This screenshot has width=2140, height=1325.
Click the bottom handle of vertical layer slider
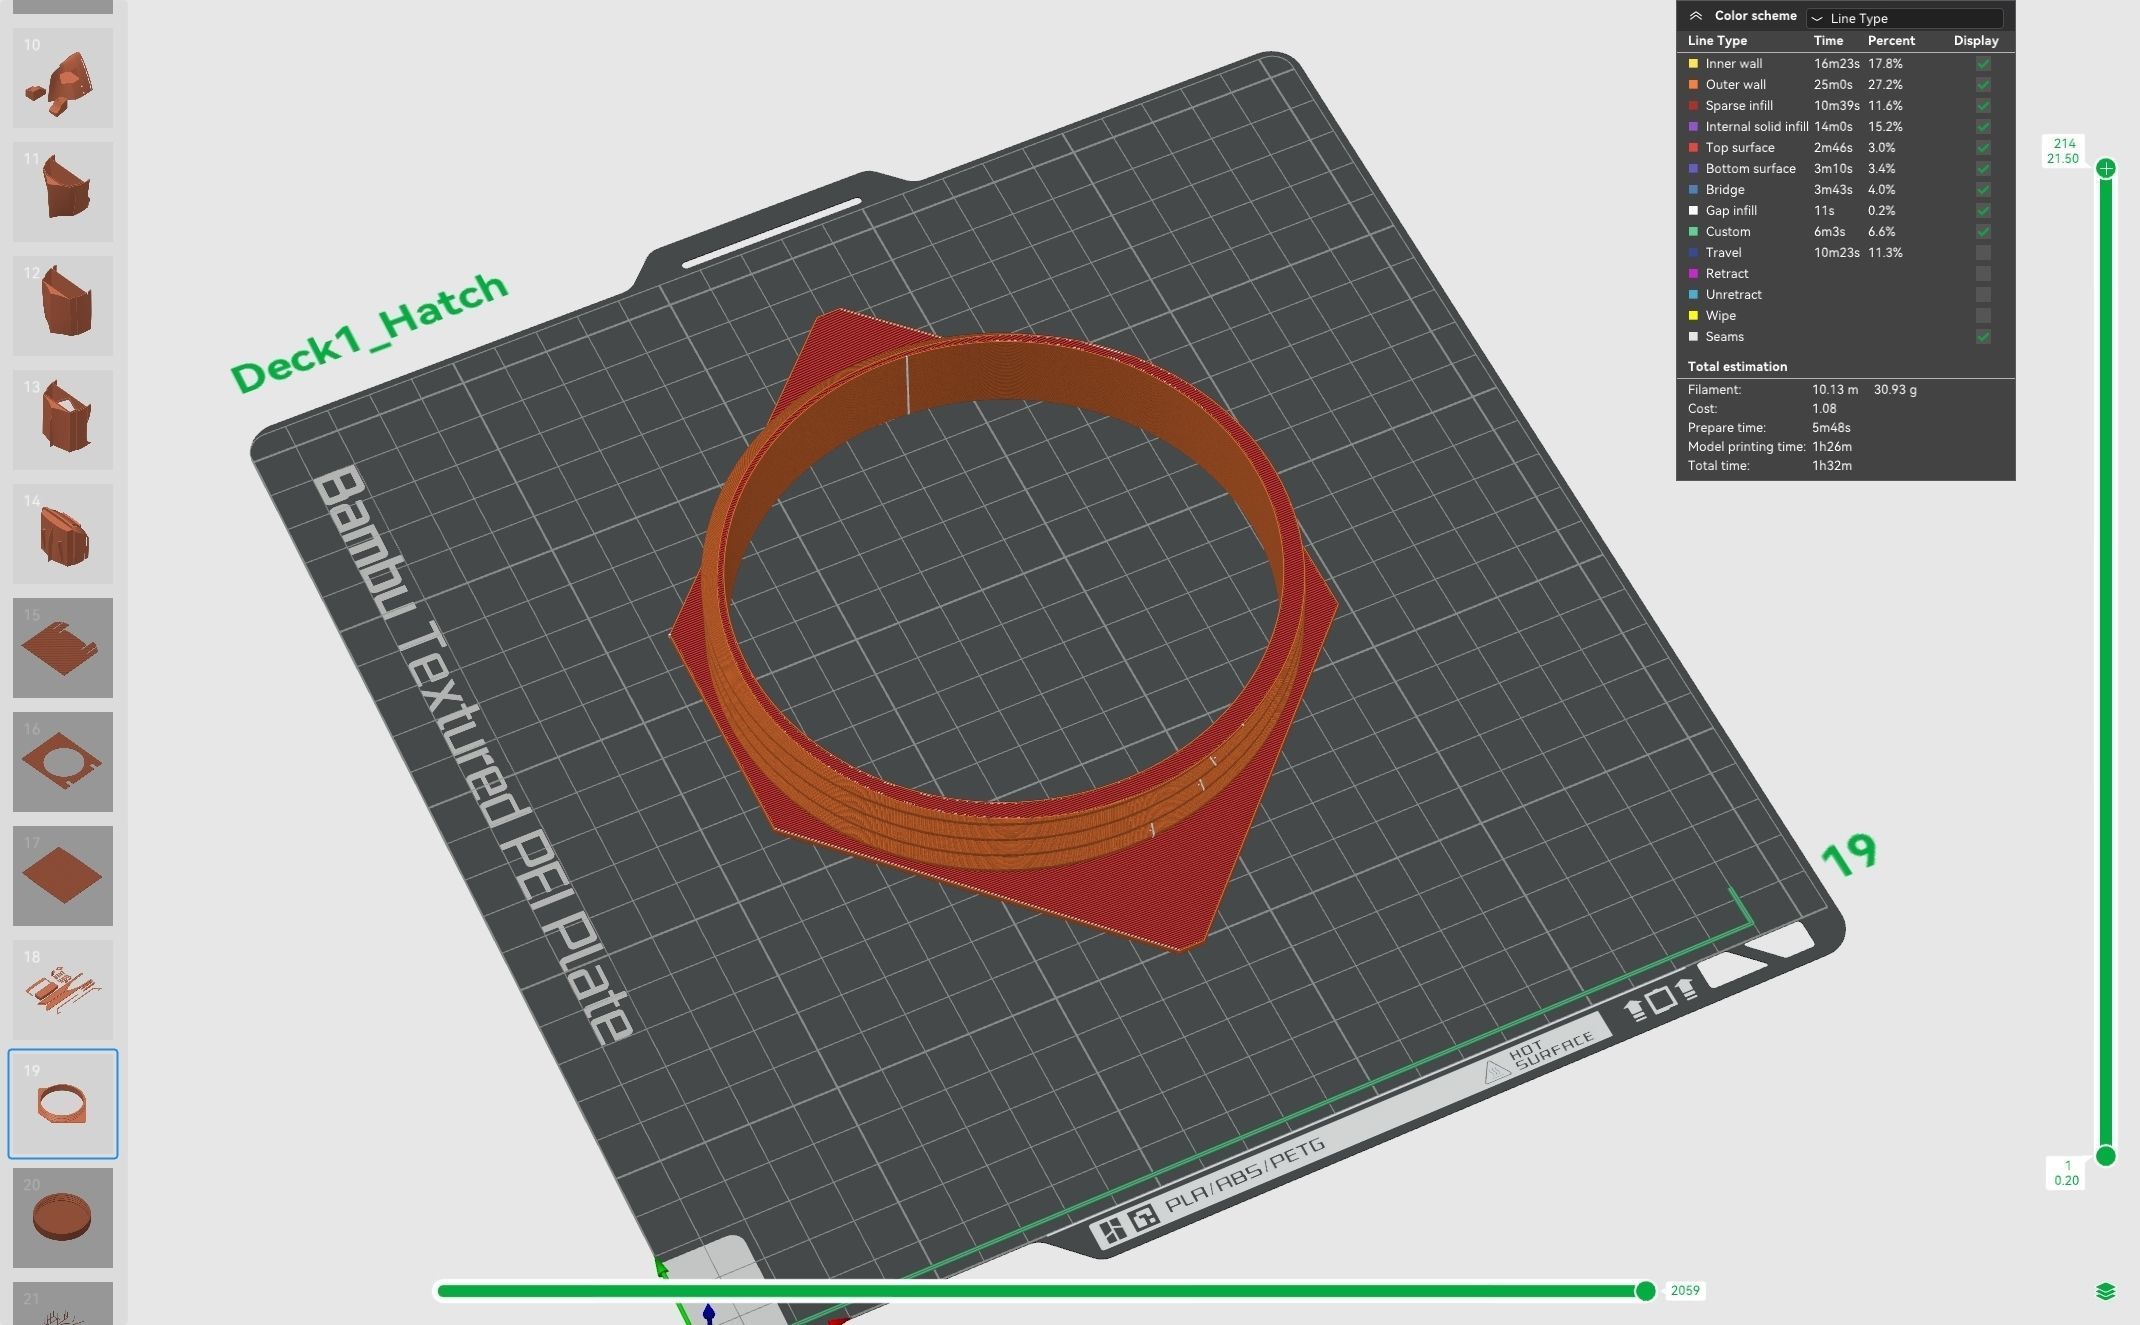click(x=2106, y=1156)
